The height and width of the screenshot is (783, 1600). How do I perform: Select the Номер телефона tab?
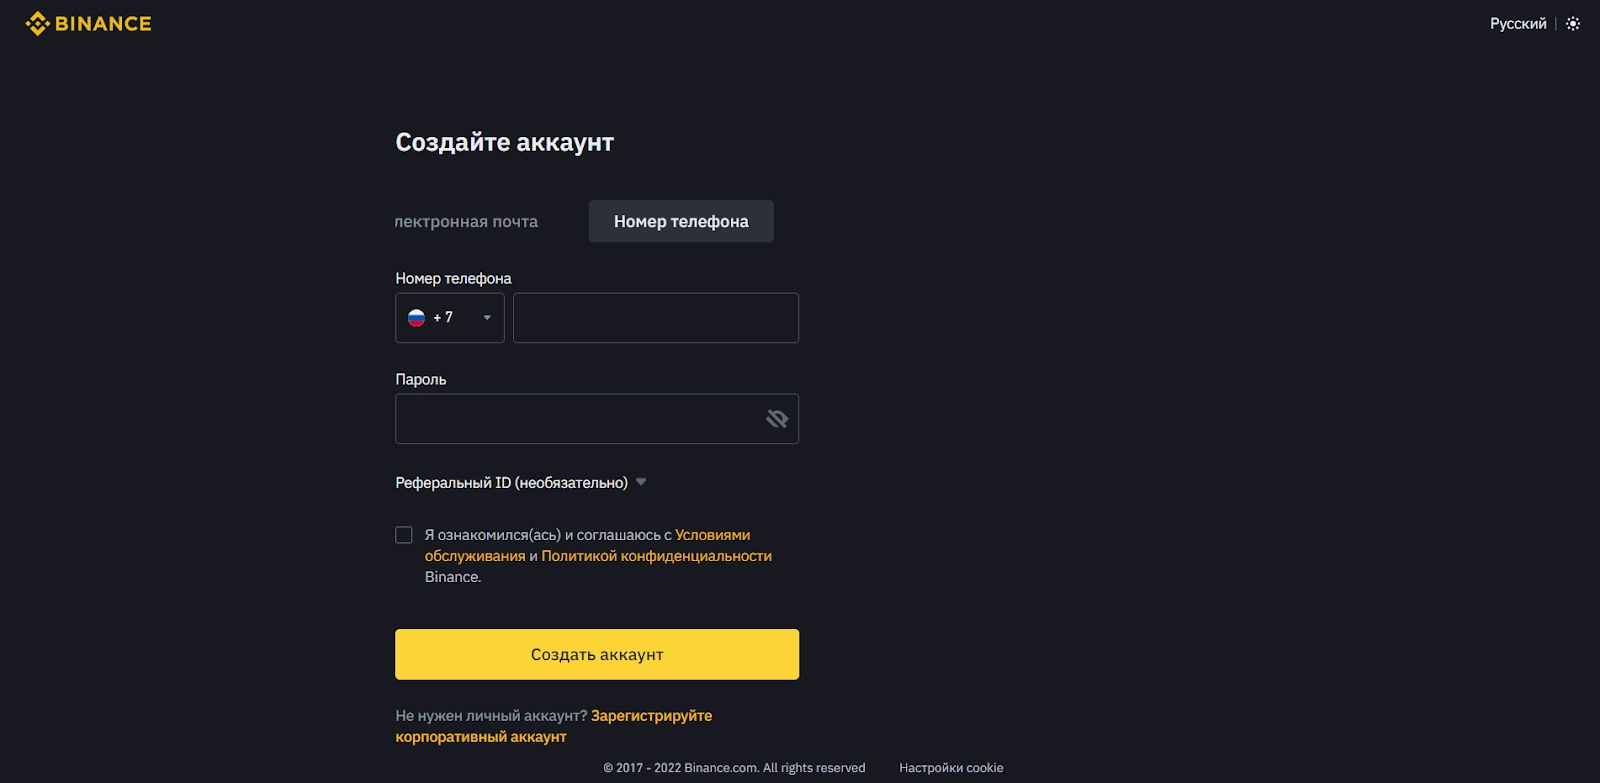click(x=681, y=221)
